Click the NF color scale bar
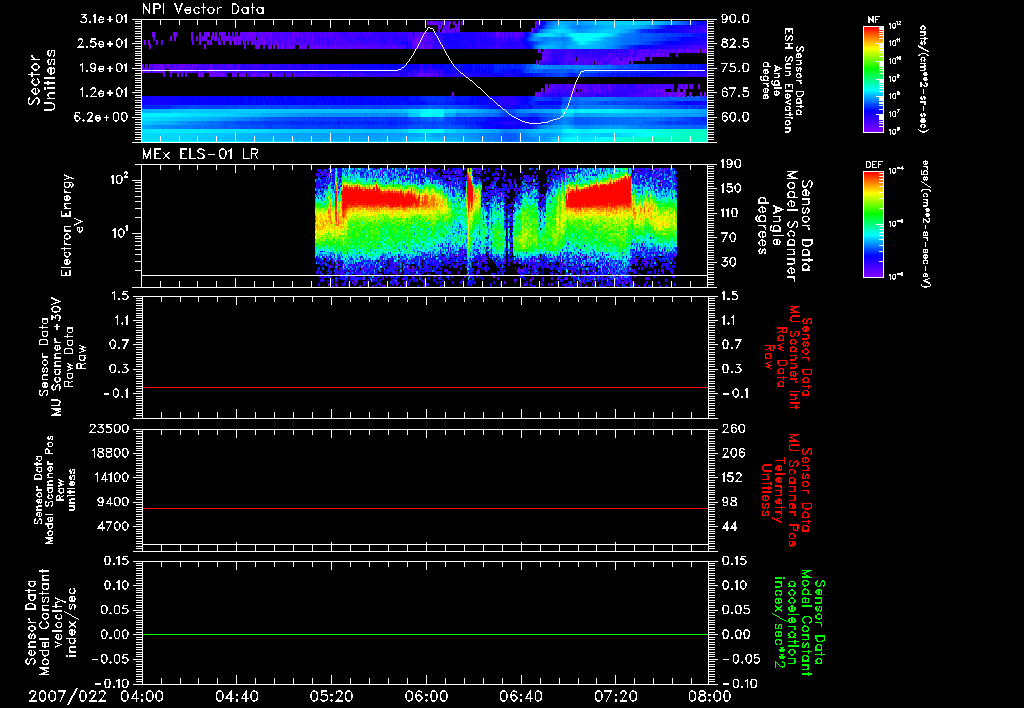 872,79
